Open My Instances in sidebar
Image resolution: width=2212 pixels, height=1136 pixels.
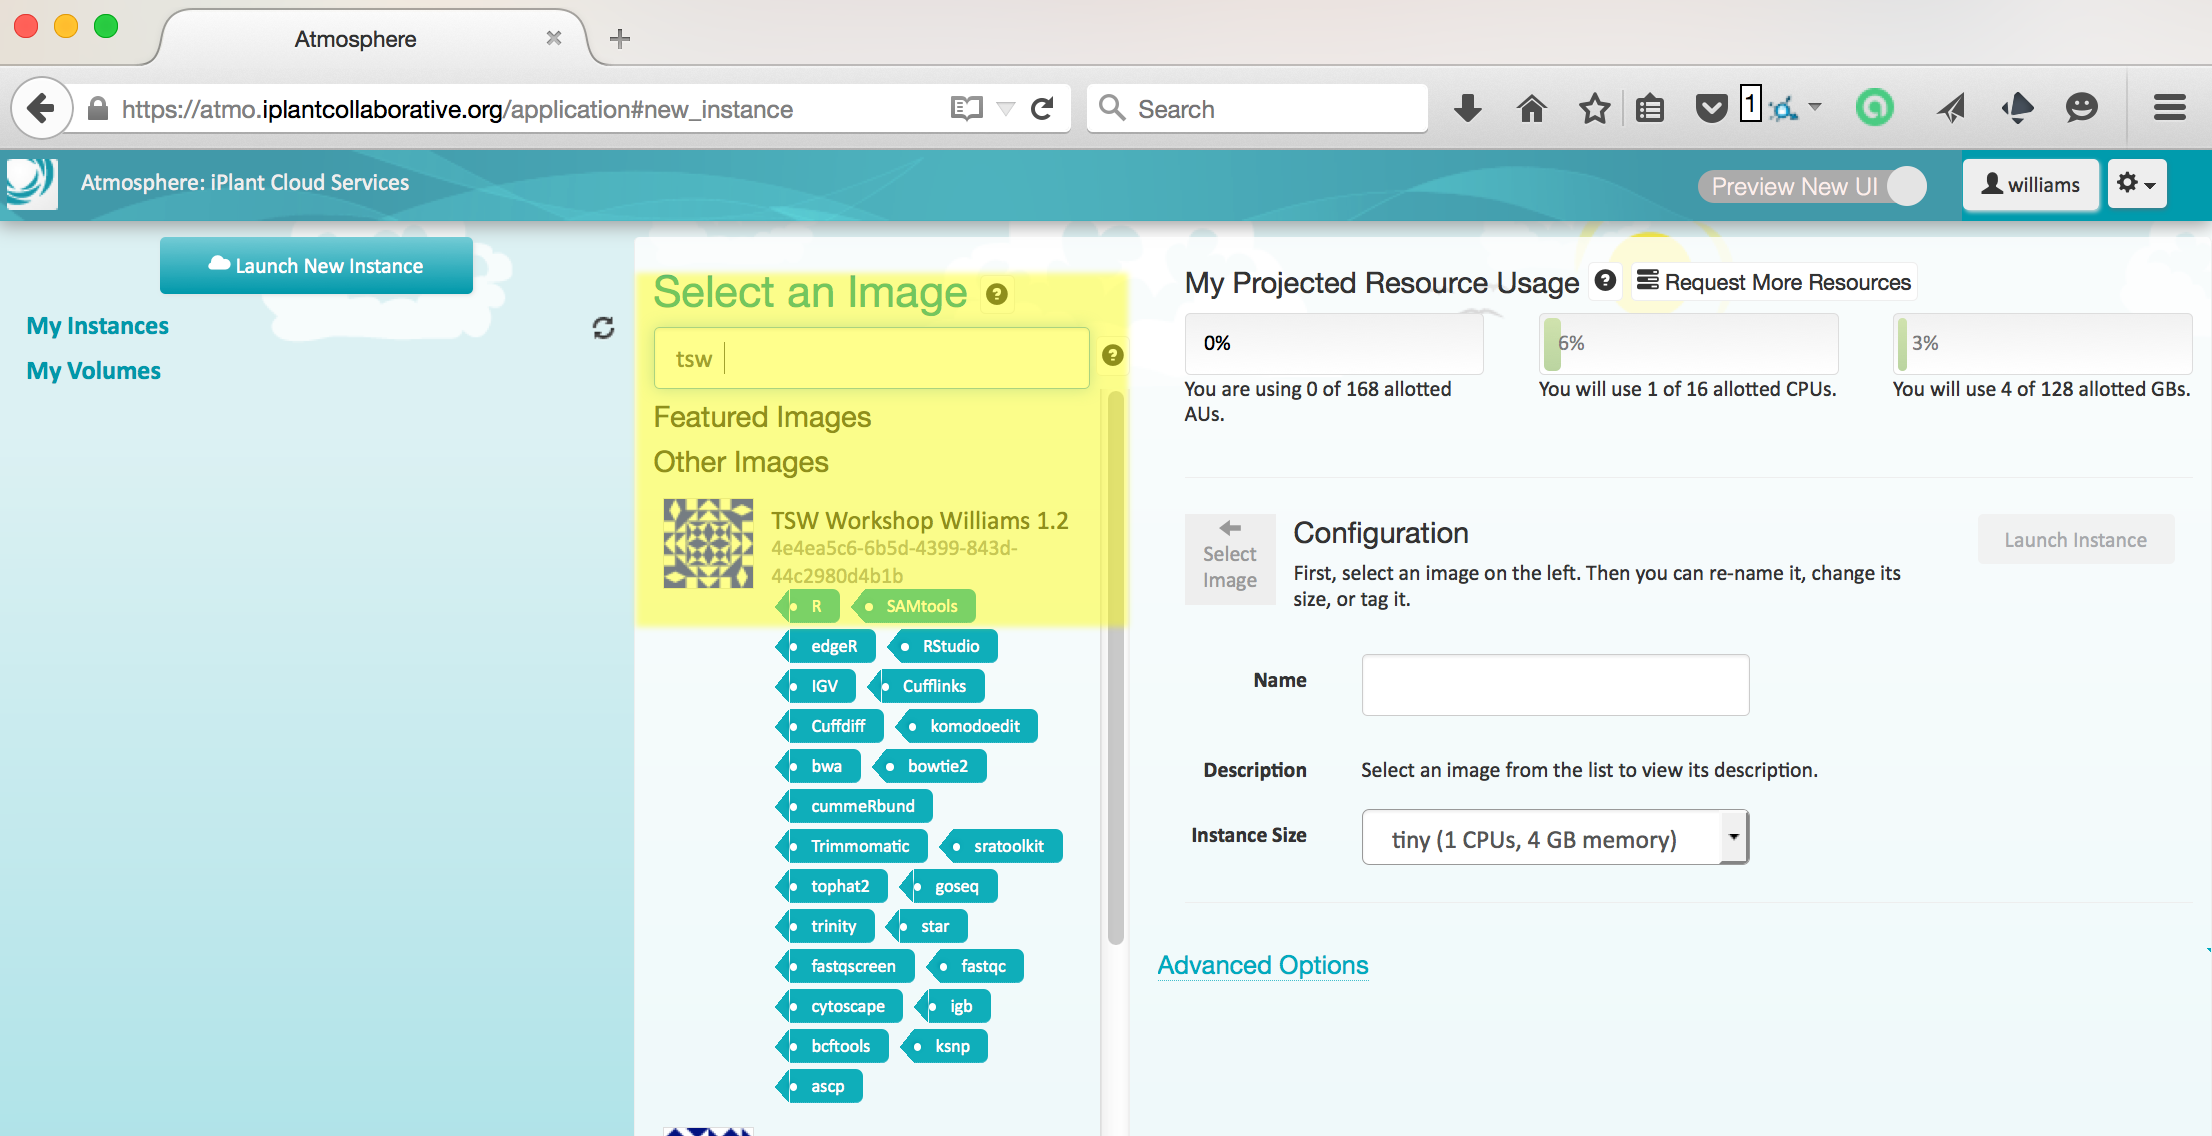click(x=97, y=326)
